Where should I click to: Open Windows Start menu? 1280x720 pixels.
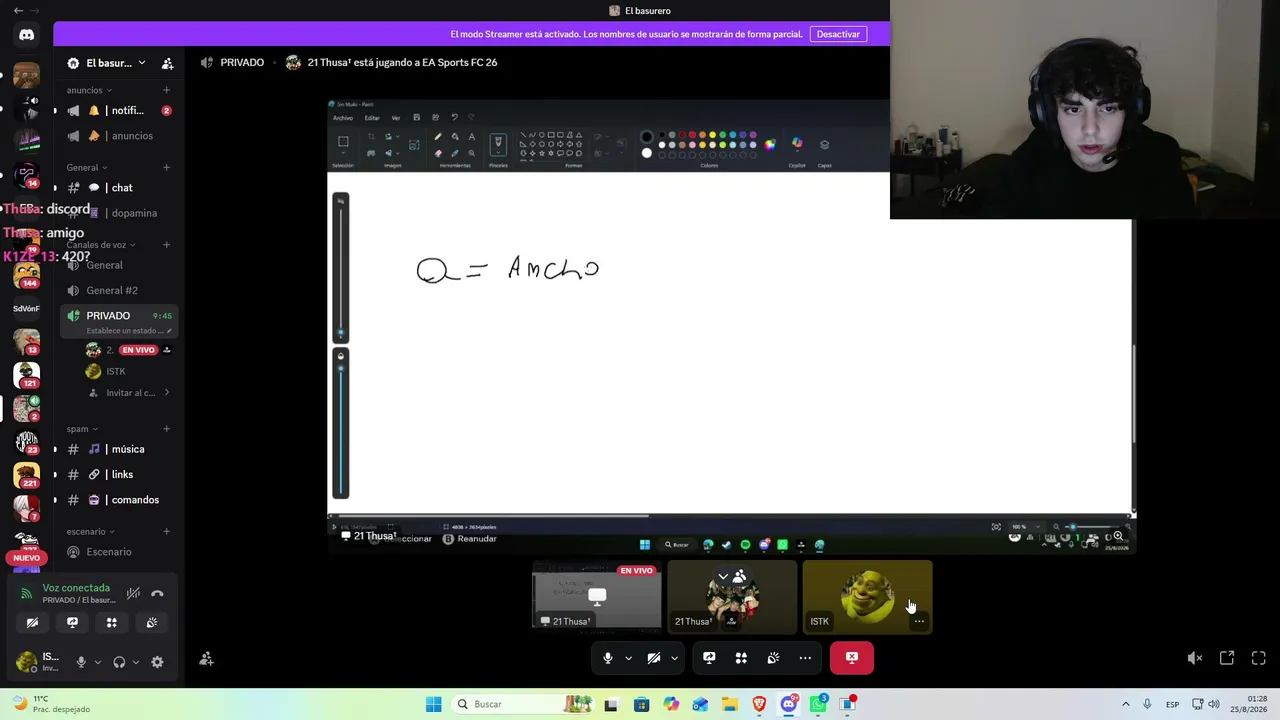point(433,704)
